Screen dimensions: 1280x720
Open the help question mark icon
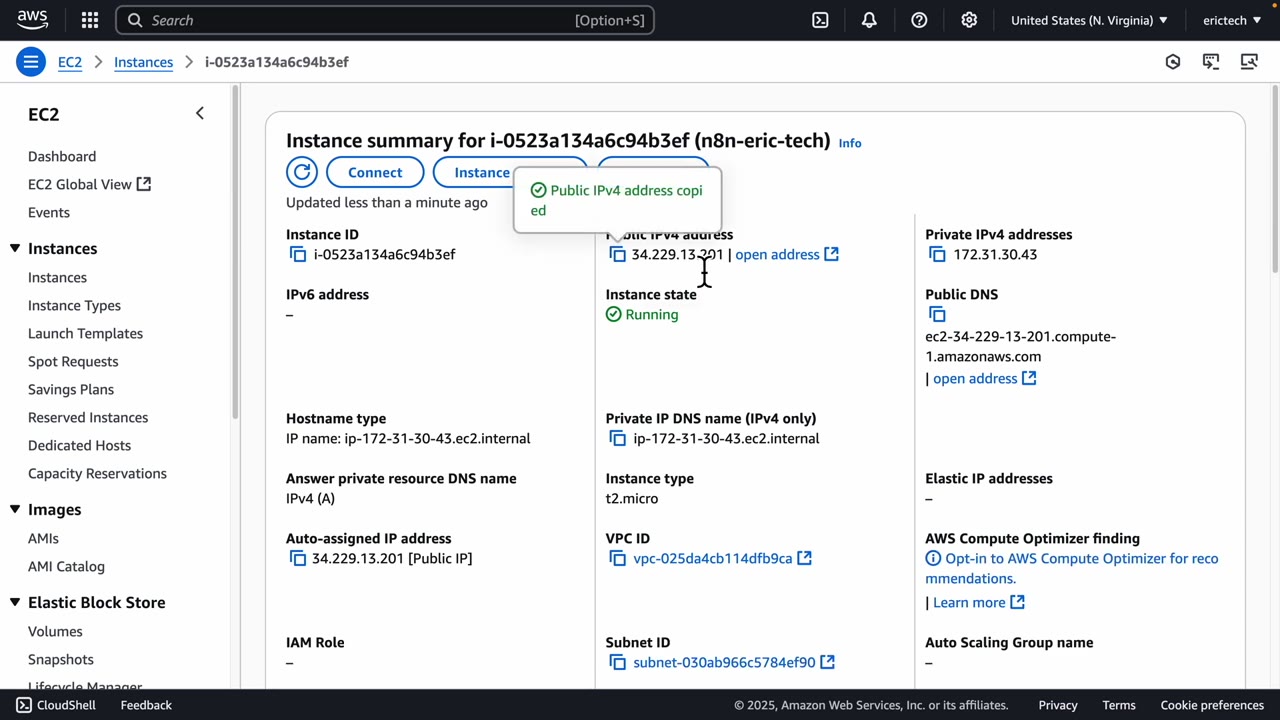[919, 20]
